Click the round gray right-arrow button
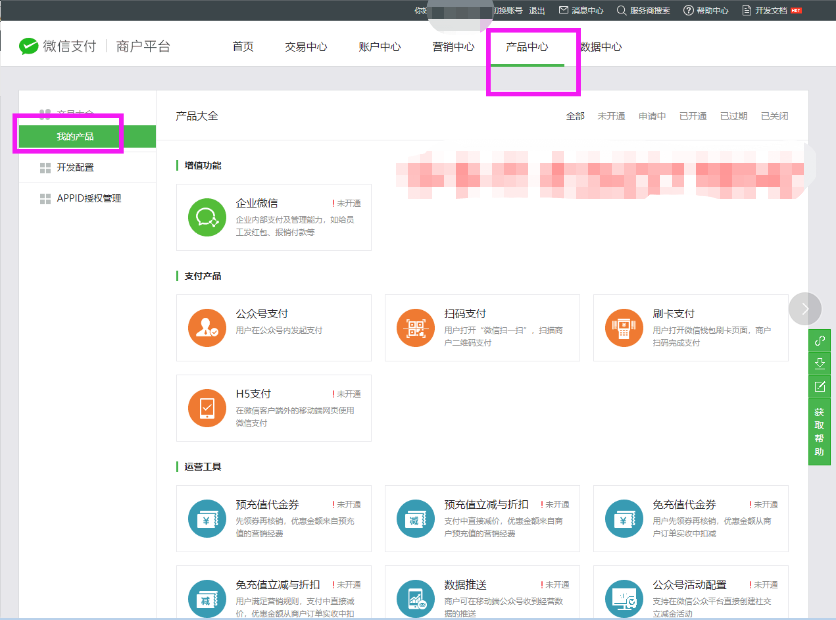The height and width of the screenshot is (620, 836). pyautogui.click(x=805, y=309)
